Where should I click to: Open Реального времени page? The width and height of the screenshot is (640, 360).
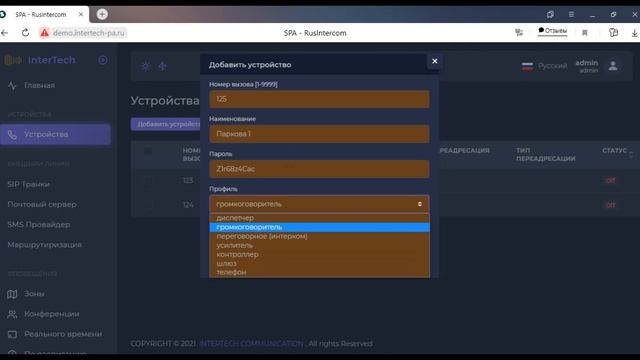63,334
